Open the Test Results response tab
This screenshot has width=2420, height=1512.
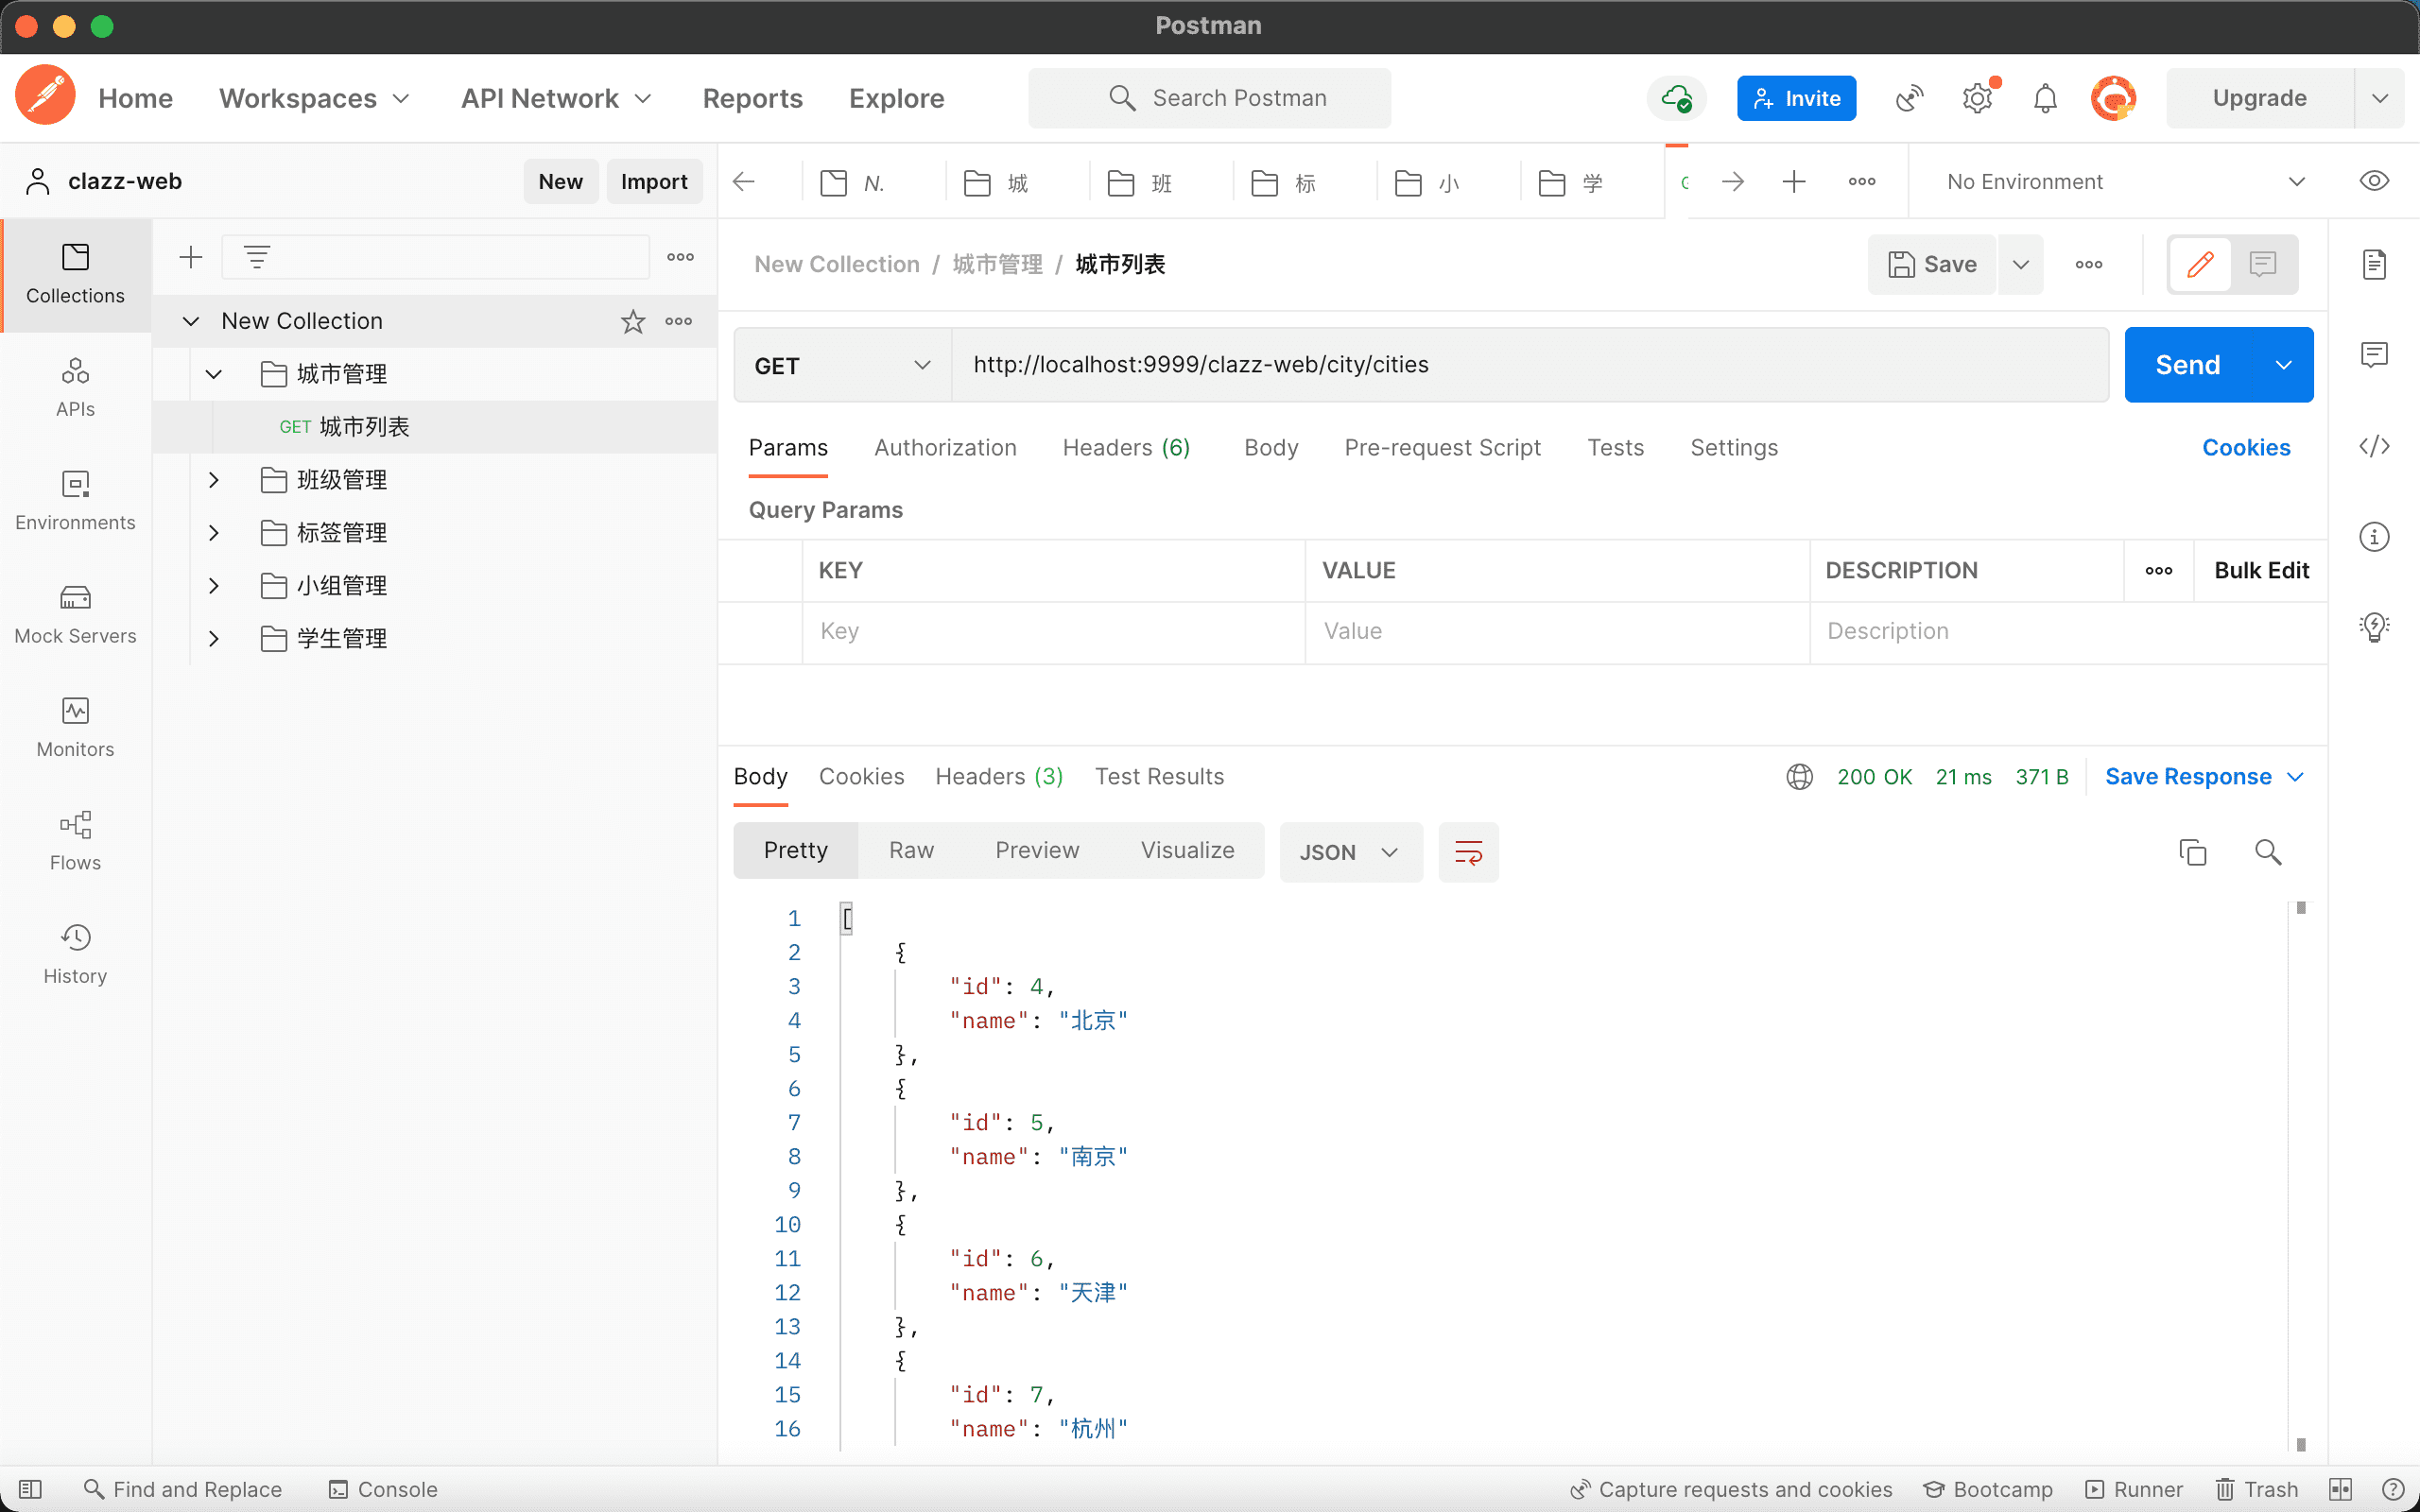1159,777
